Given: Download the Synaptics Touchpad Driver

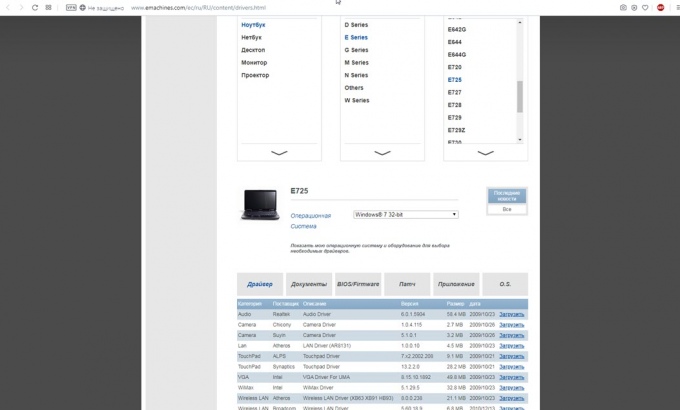Looking at the screenshot, I should point(512,367).
